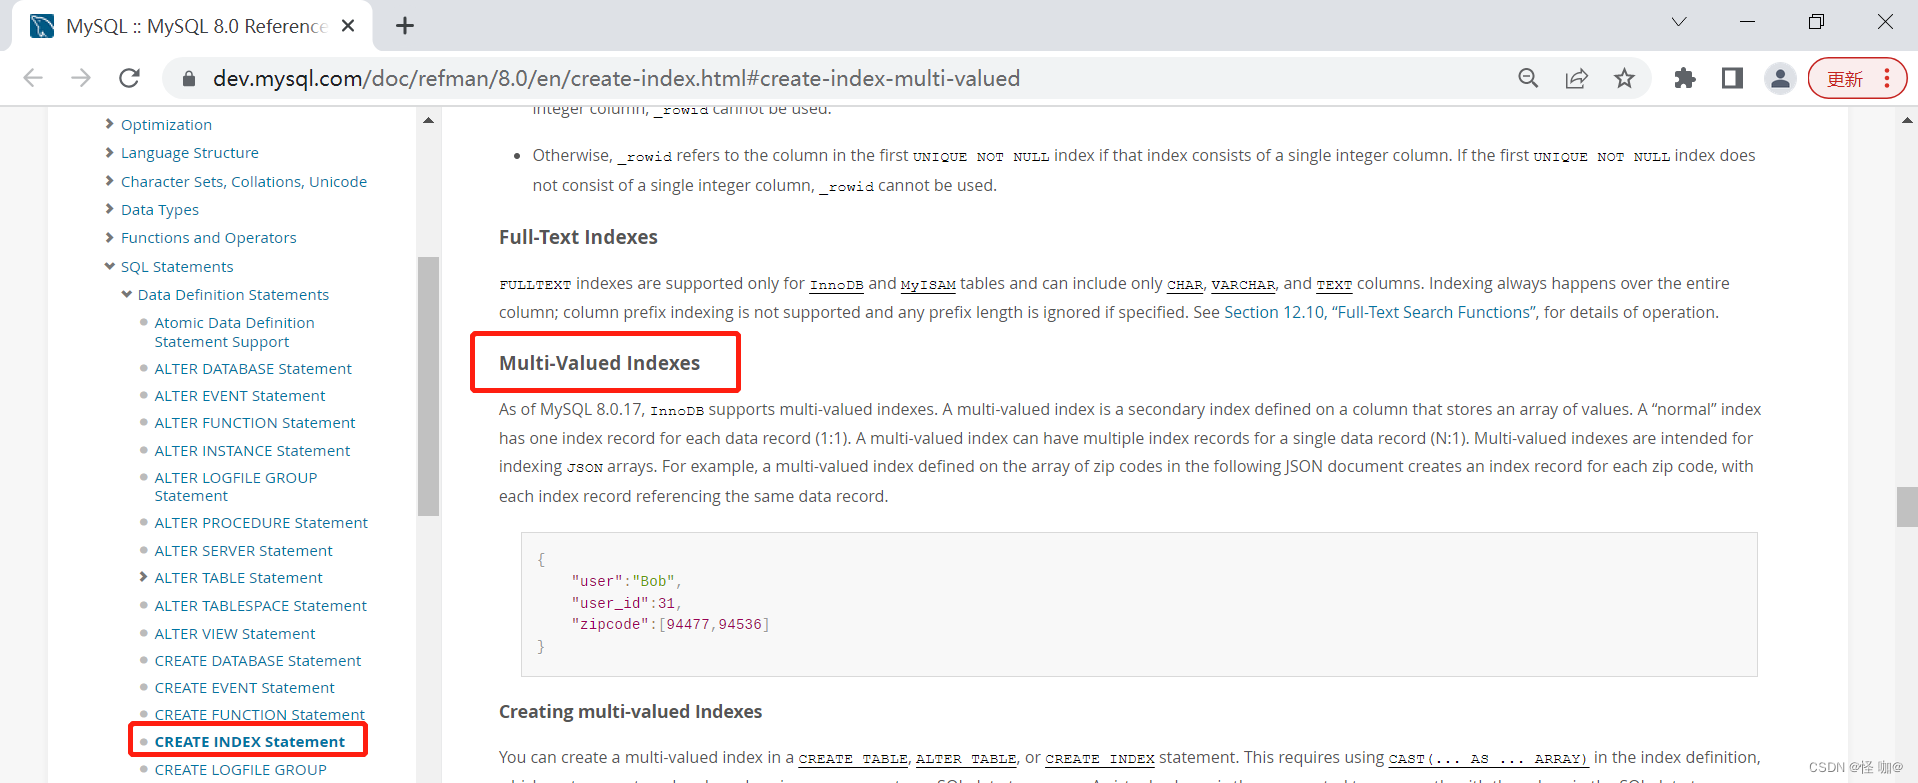Open CREATE DATABASE Statement link
This screenshot has width=1918, height=783.
(258, 661)
